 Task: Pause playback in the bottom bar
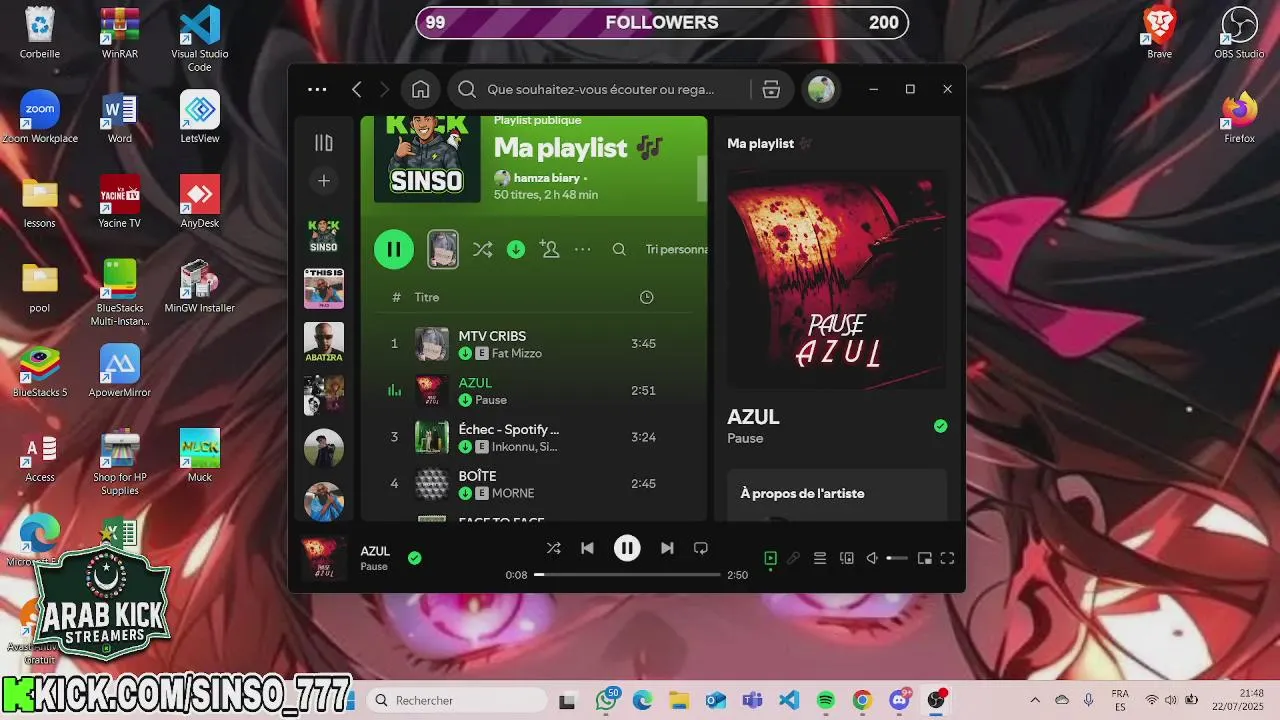(627, 548)
